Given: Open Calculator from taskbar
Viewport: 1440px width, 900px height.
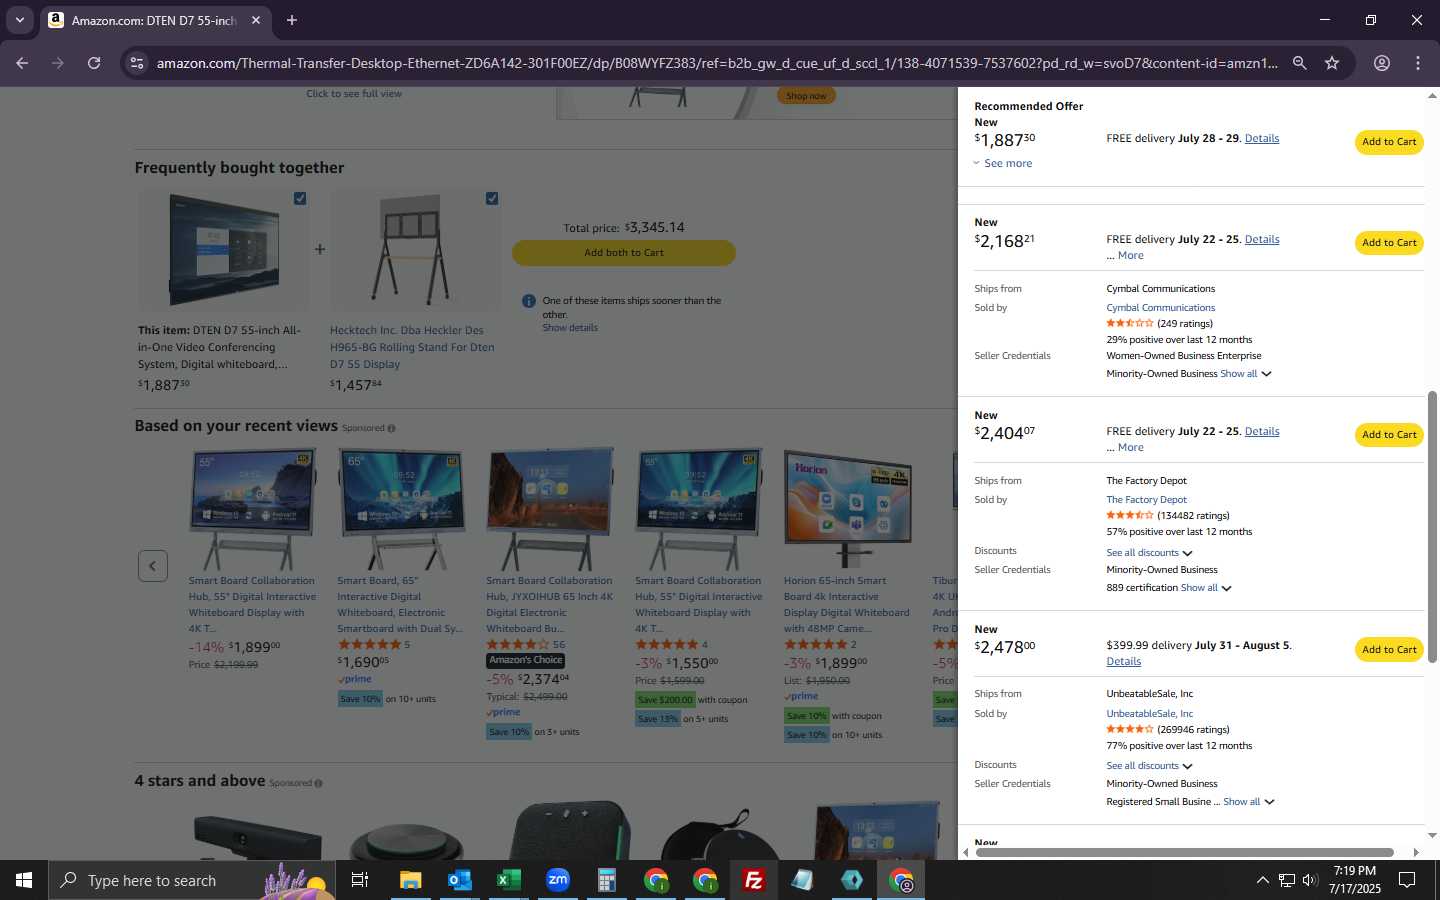Looking at the screenshot, I should (x=606, y=880).
